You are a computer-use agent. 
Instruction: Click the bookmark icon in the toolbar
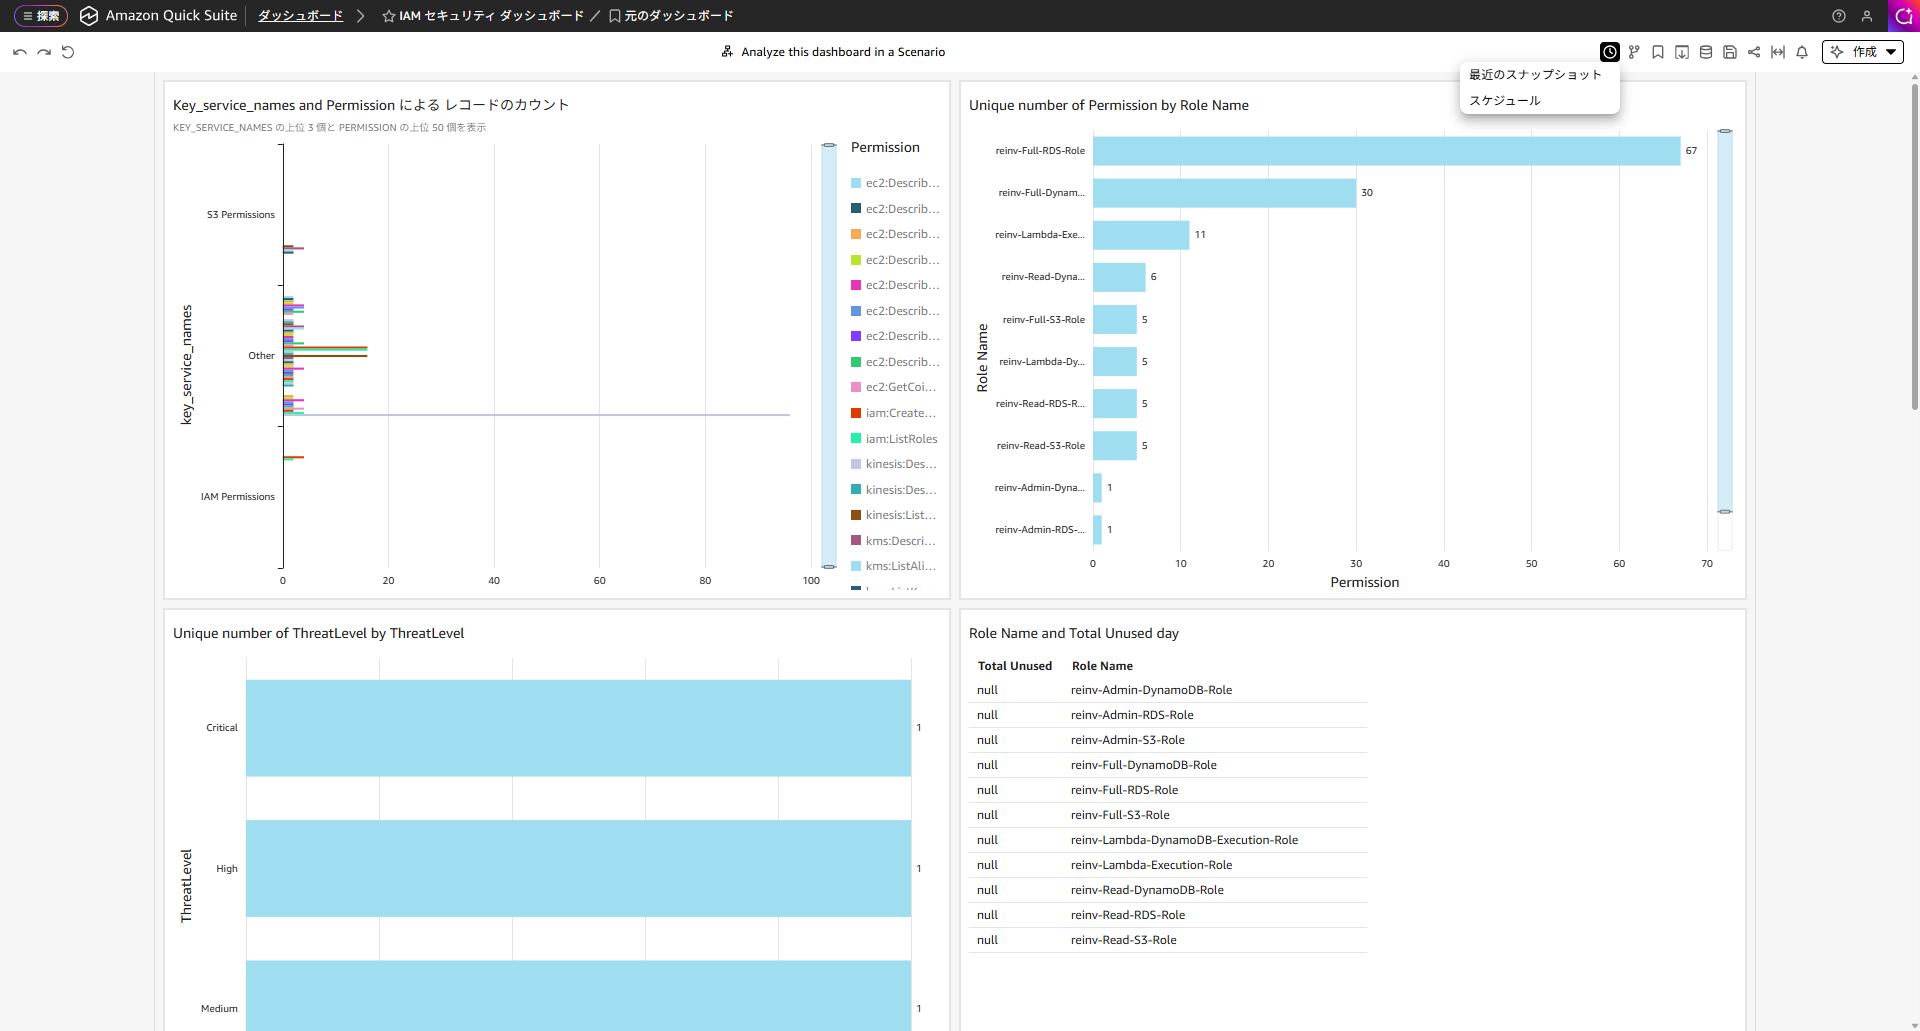[x=1658, y=52]
